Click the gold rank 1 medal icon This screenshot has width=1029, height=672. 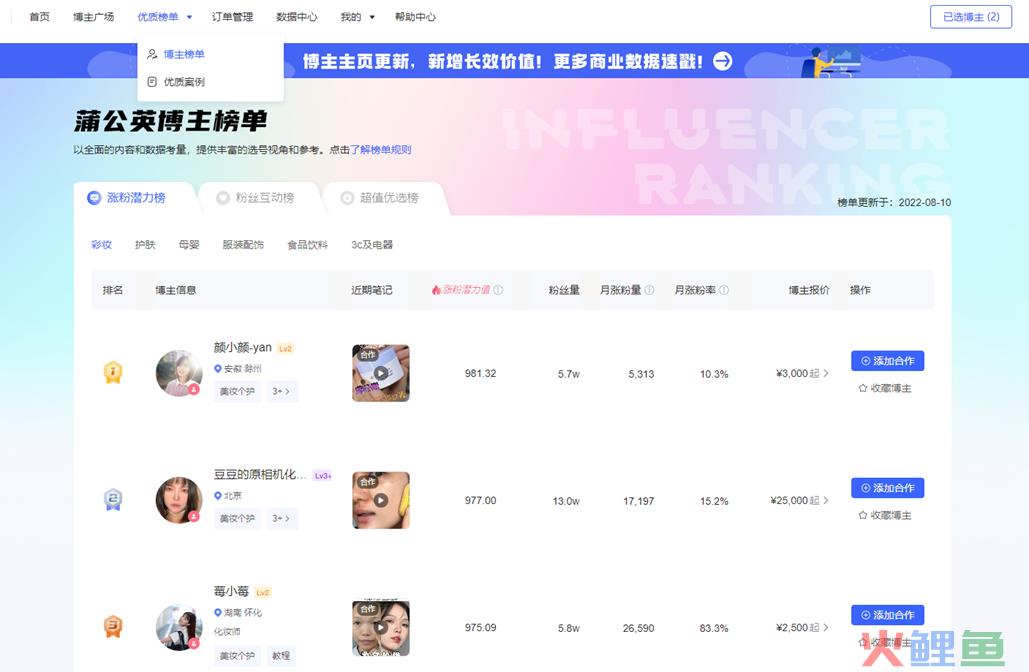(114, 372)
